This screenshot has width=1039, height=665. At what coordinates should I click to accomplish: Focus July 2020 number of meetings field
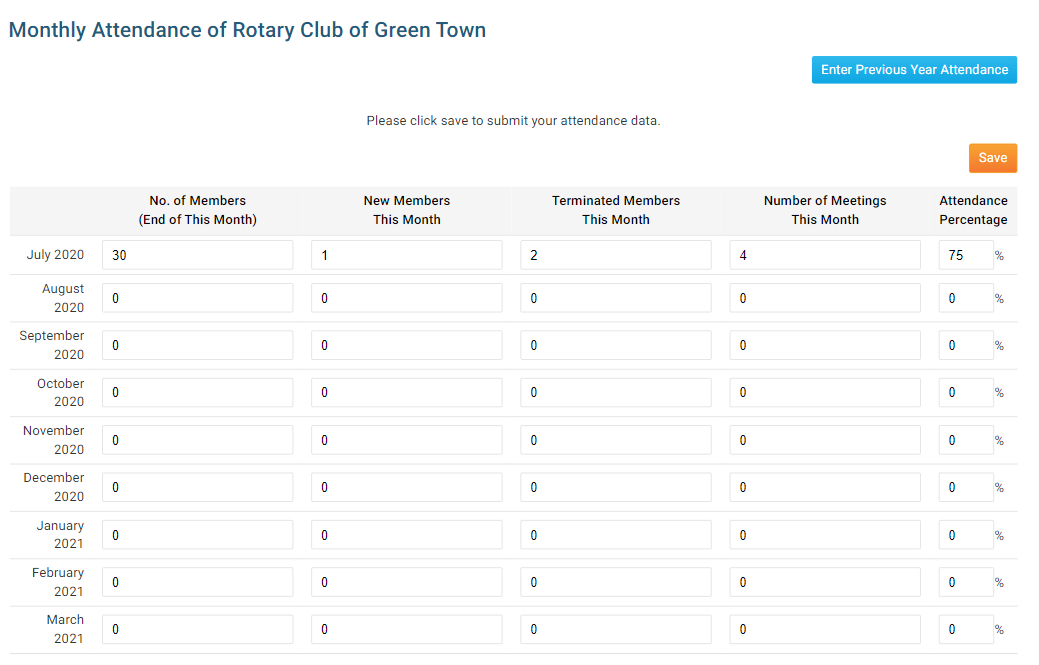pyautogui.click(x=824, y=255)
